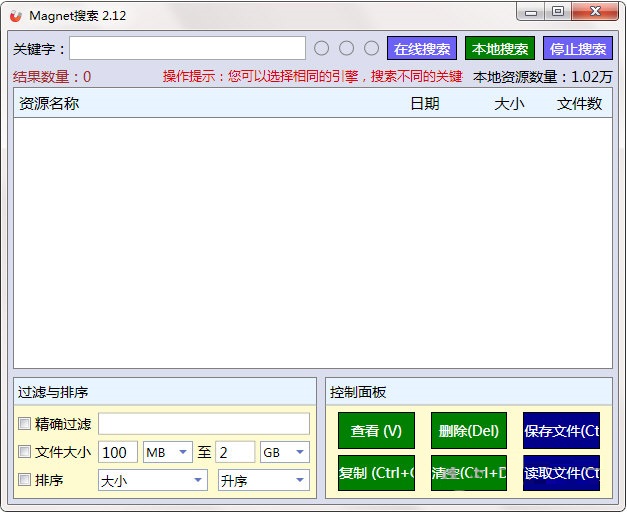Click the 本地资源数量：1.02万 label
This screenshot has width=627, height=512.
(543, 76)
